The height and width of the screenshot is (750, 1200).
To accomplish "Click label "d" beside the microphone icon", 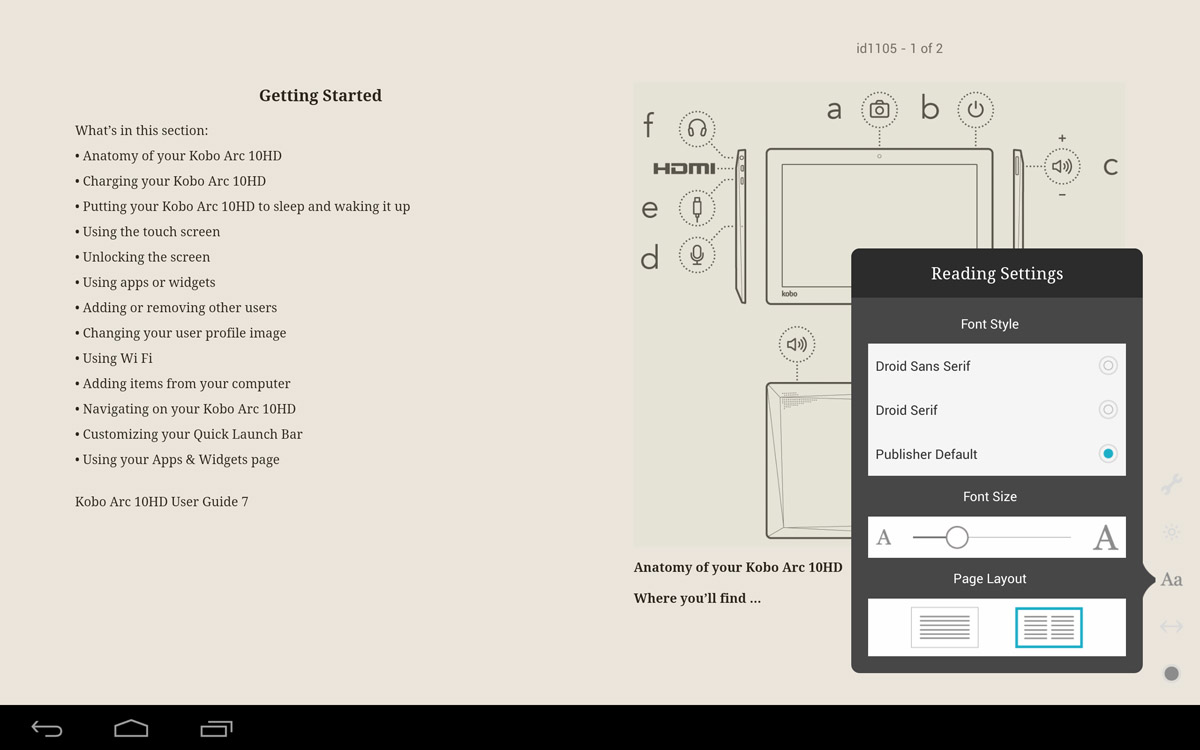I will tap(650, 257).
